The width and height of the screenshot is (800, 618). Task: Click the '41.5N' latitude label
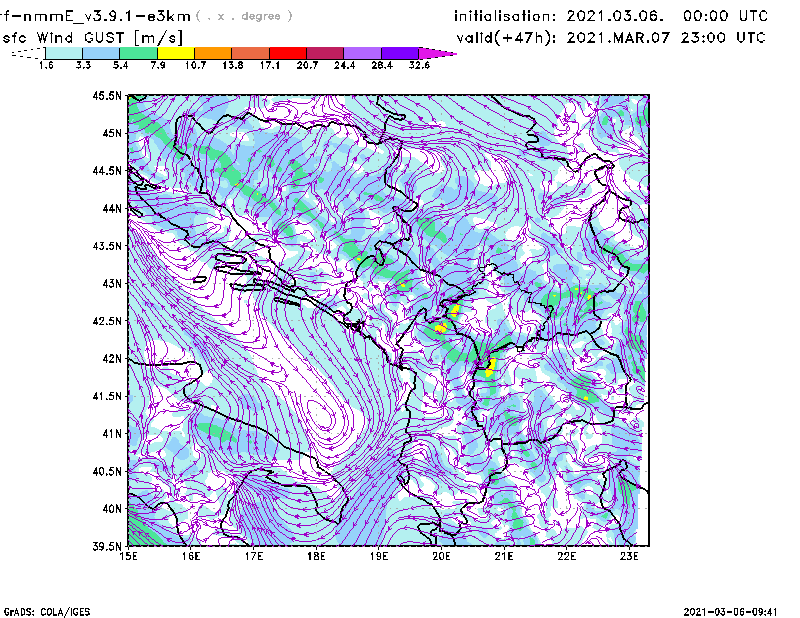[107, 396]
